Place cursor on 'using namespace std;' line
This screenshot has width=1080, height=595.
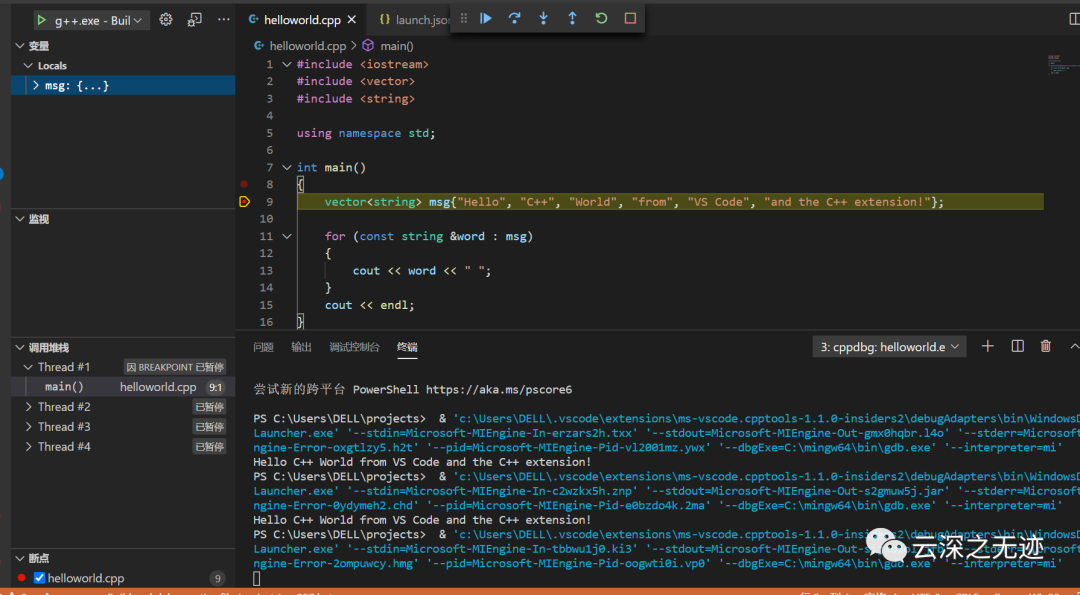point(366,133)
